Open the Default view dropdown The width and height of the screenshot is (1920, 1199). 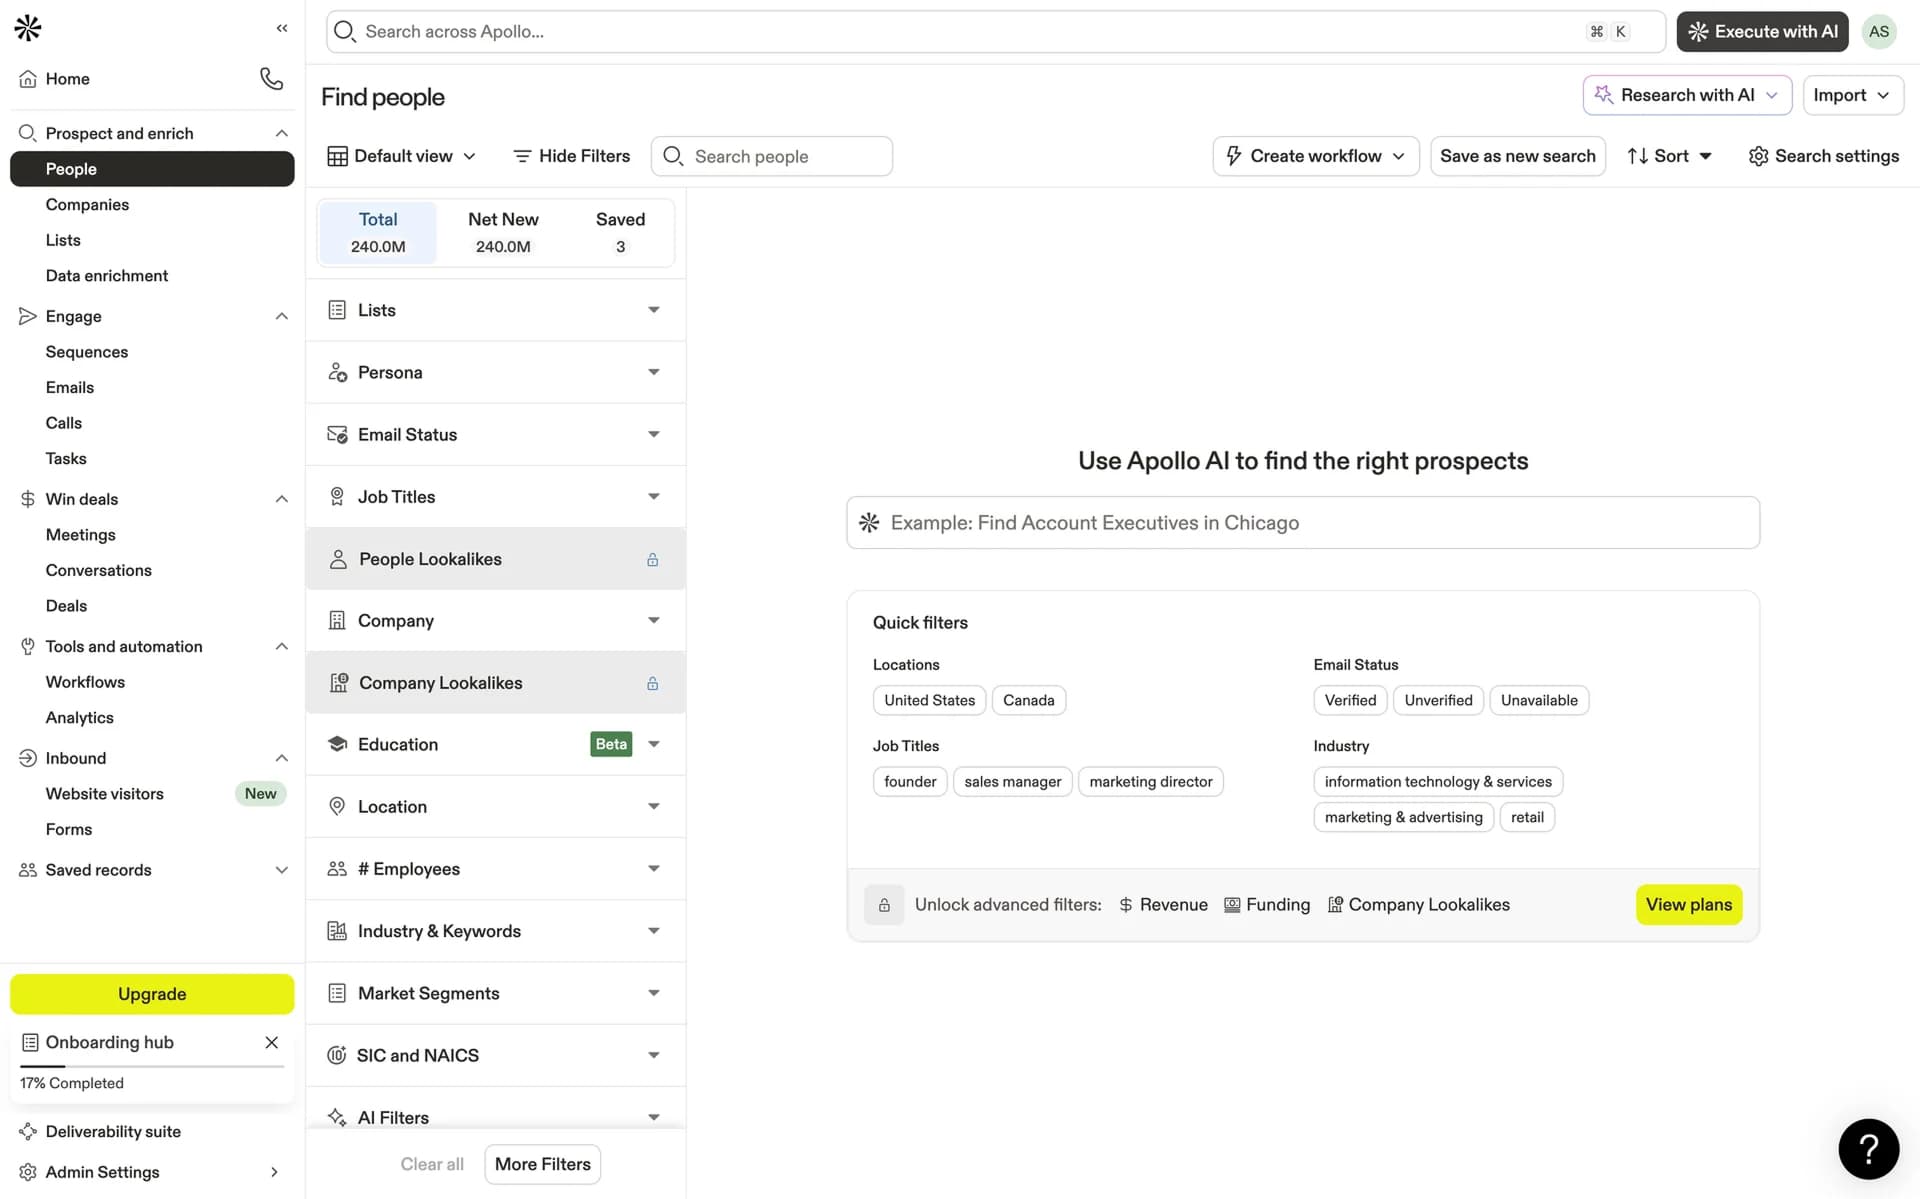(402, 156)
